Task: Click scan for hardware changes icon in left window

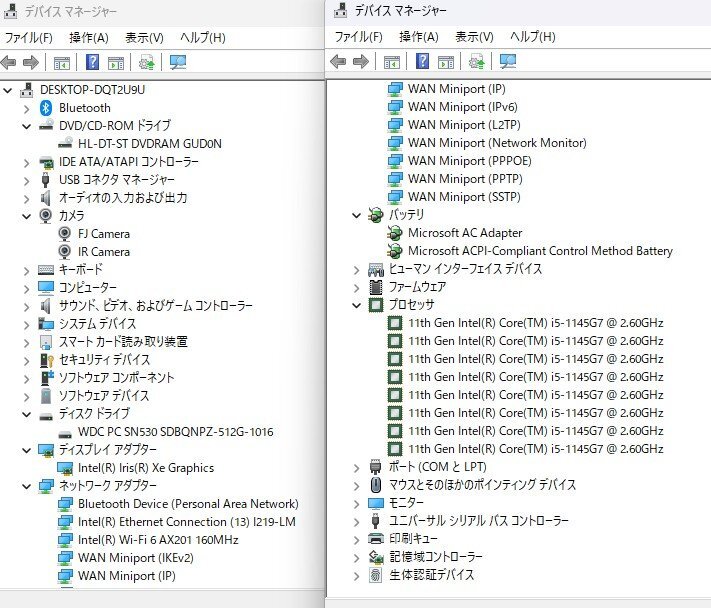Action: [x=178, y=62]
